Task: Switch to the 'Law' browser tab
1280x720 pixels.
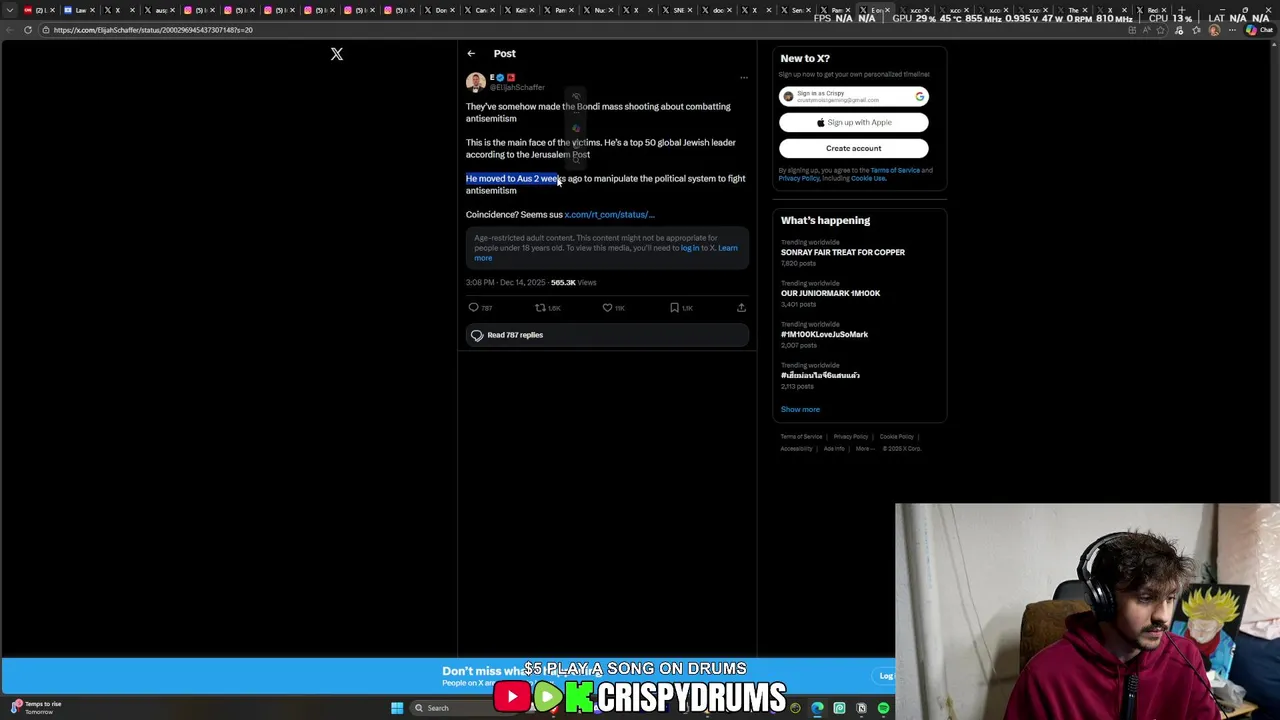Action: pos(82,10)
